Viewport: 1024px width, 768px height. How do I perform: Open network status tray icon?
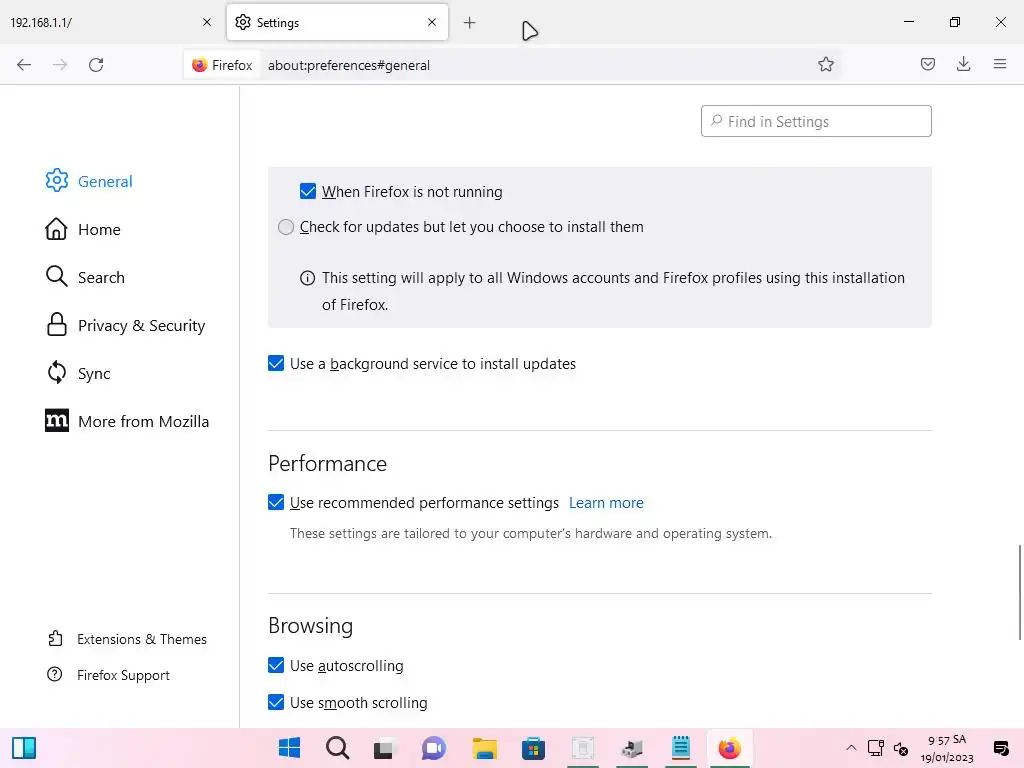pos(876,748)
